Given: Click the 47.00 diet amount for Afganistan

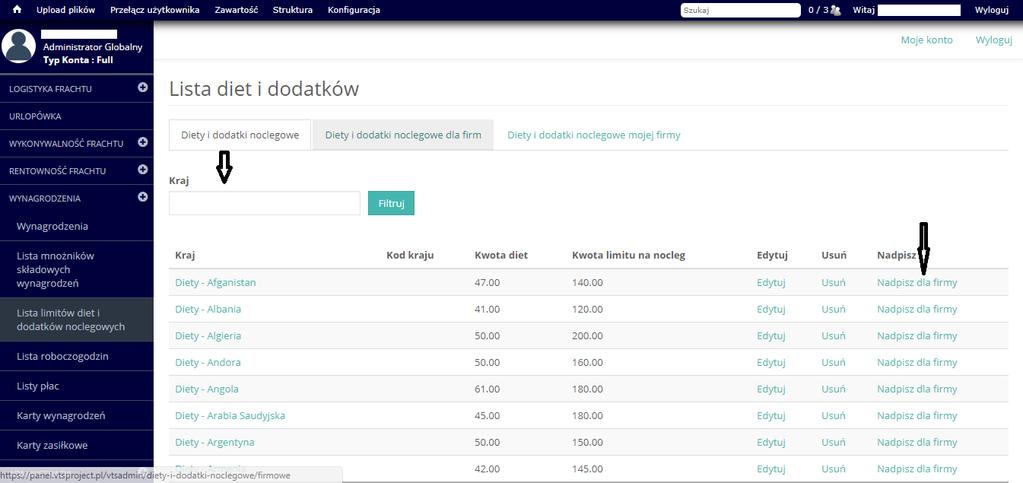Looking at the screenshot, I should [x=487, y=283].
